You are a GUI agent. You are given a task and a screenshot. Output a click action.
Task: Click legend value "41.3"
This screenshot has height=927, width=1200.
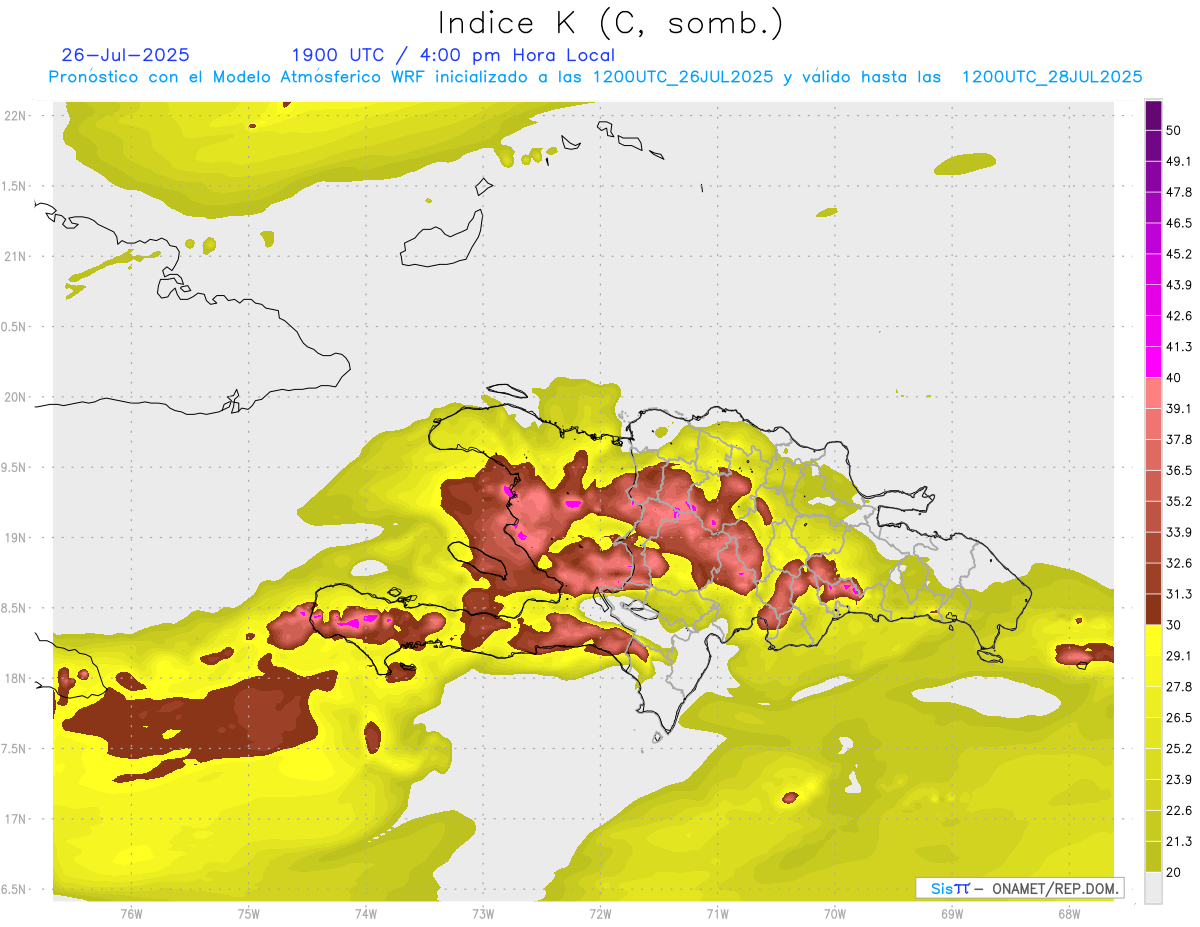(1178, 347)
